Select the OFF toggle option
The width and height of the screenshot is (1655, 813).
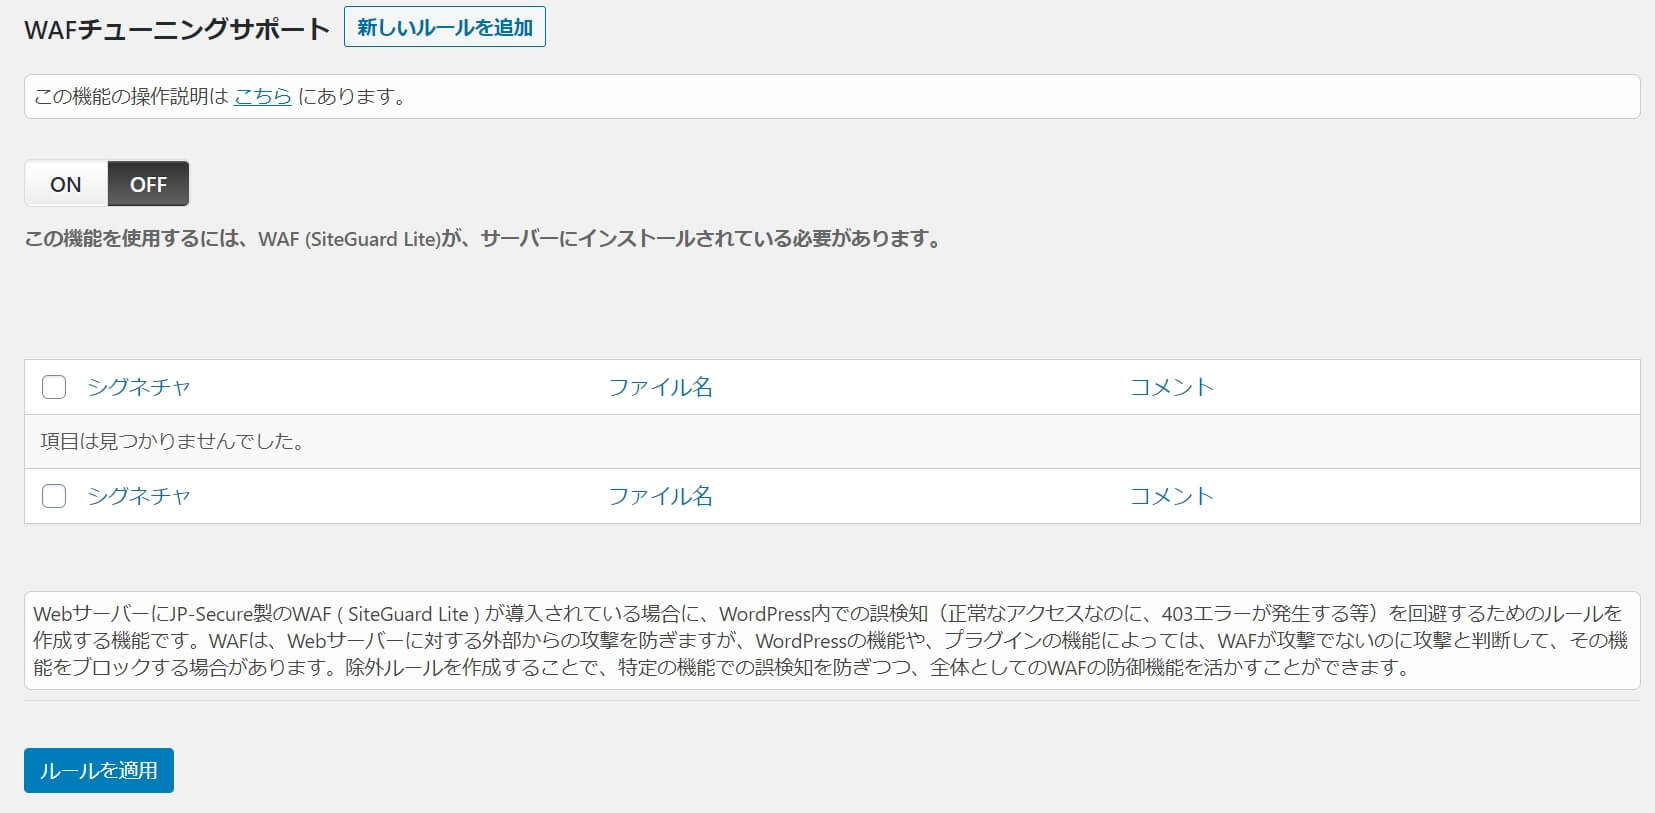coord(148,184)
